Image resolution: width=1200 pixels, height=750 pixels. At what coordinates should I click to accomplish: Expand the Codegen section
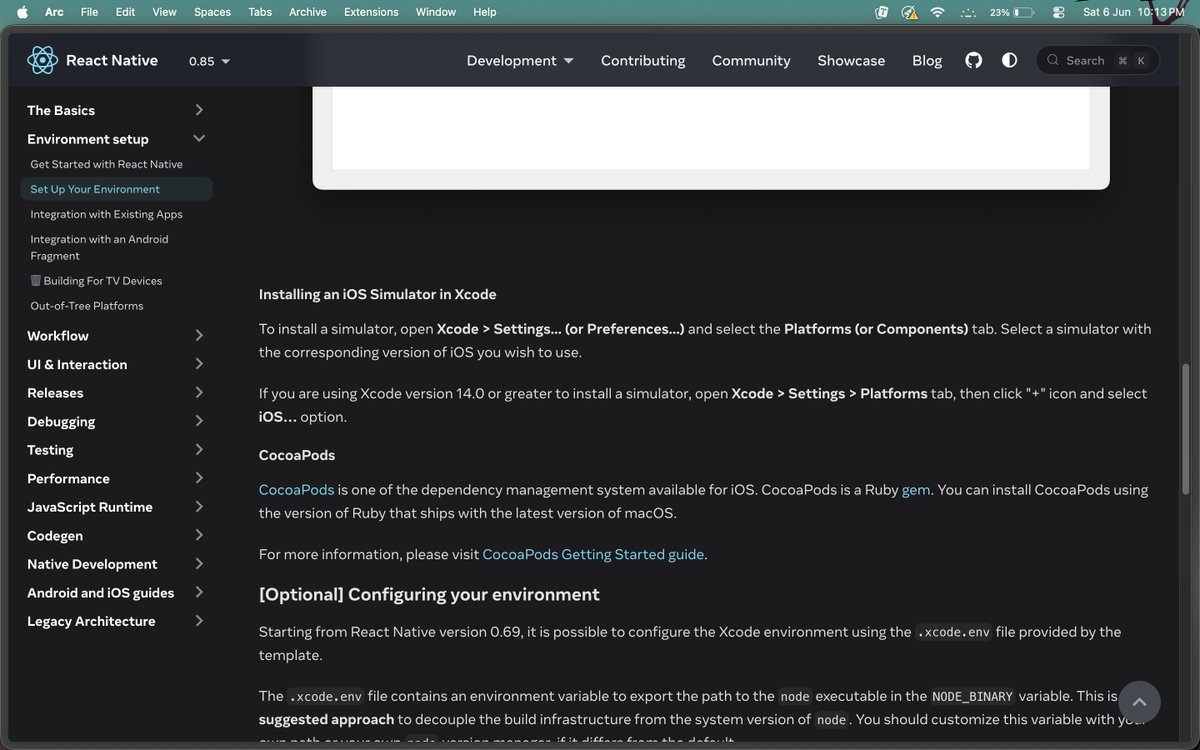pyautogui.click(x=116, y=535)
